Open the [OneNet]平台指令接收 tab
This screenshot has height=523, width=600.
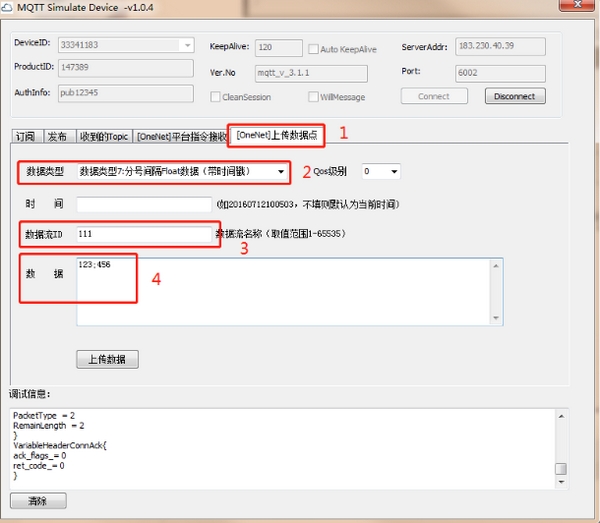[181, 136]
